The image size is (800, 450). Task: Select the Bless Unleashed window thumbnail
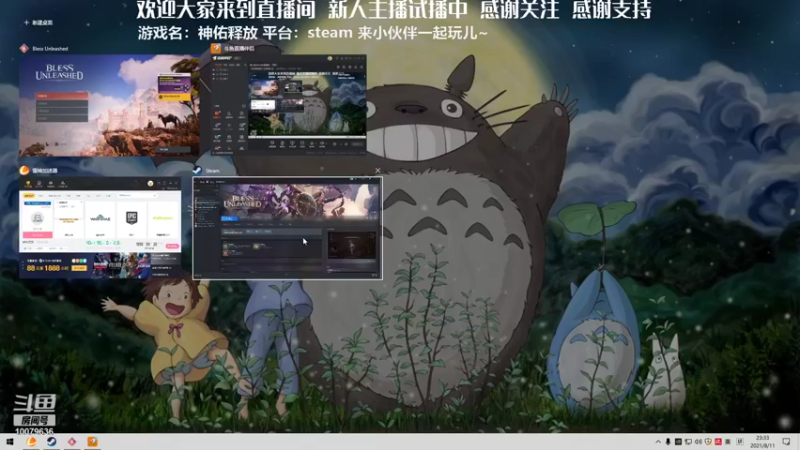pos(109,105)
